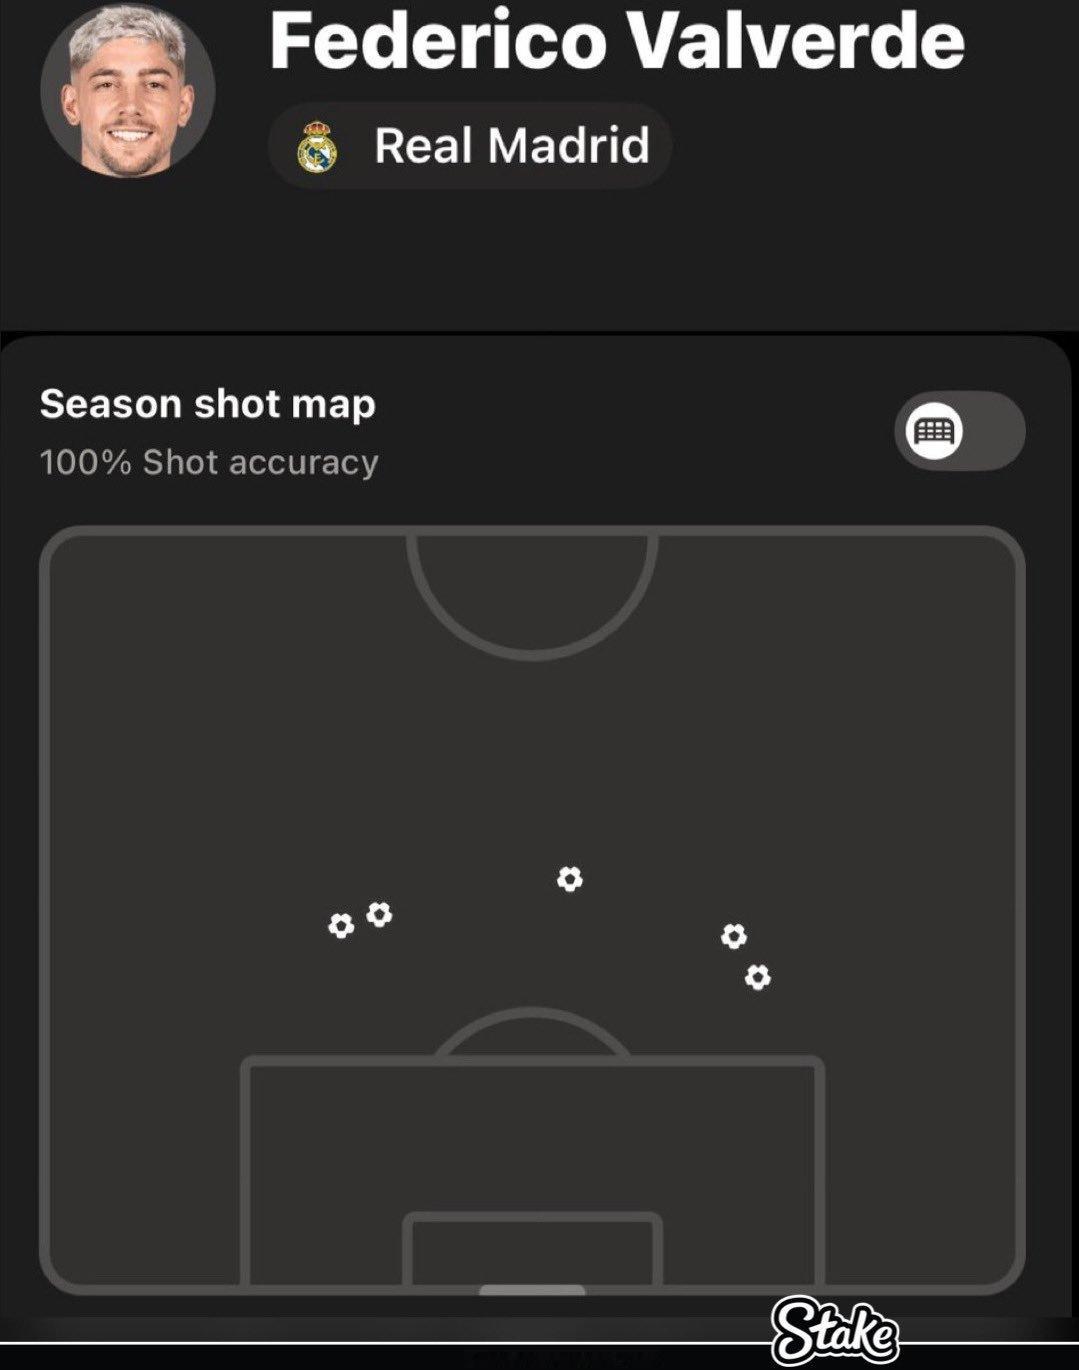
Task: Click the Real Madrid crest icon
Action: [x=317, y=147]
